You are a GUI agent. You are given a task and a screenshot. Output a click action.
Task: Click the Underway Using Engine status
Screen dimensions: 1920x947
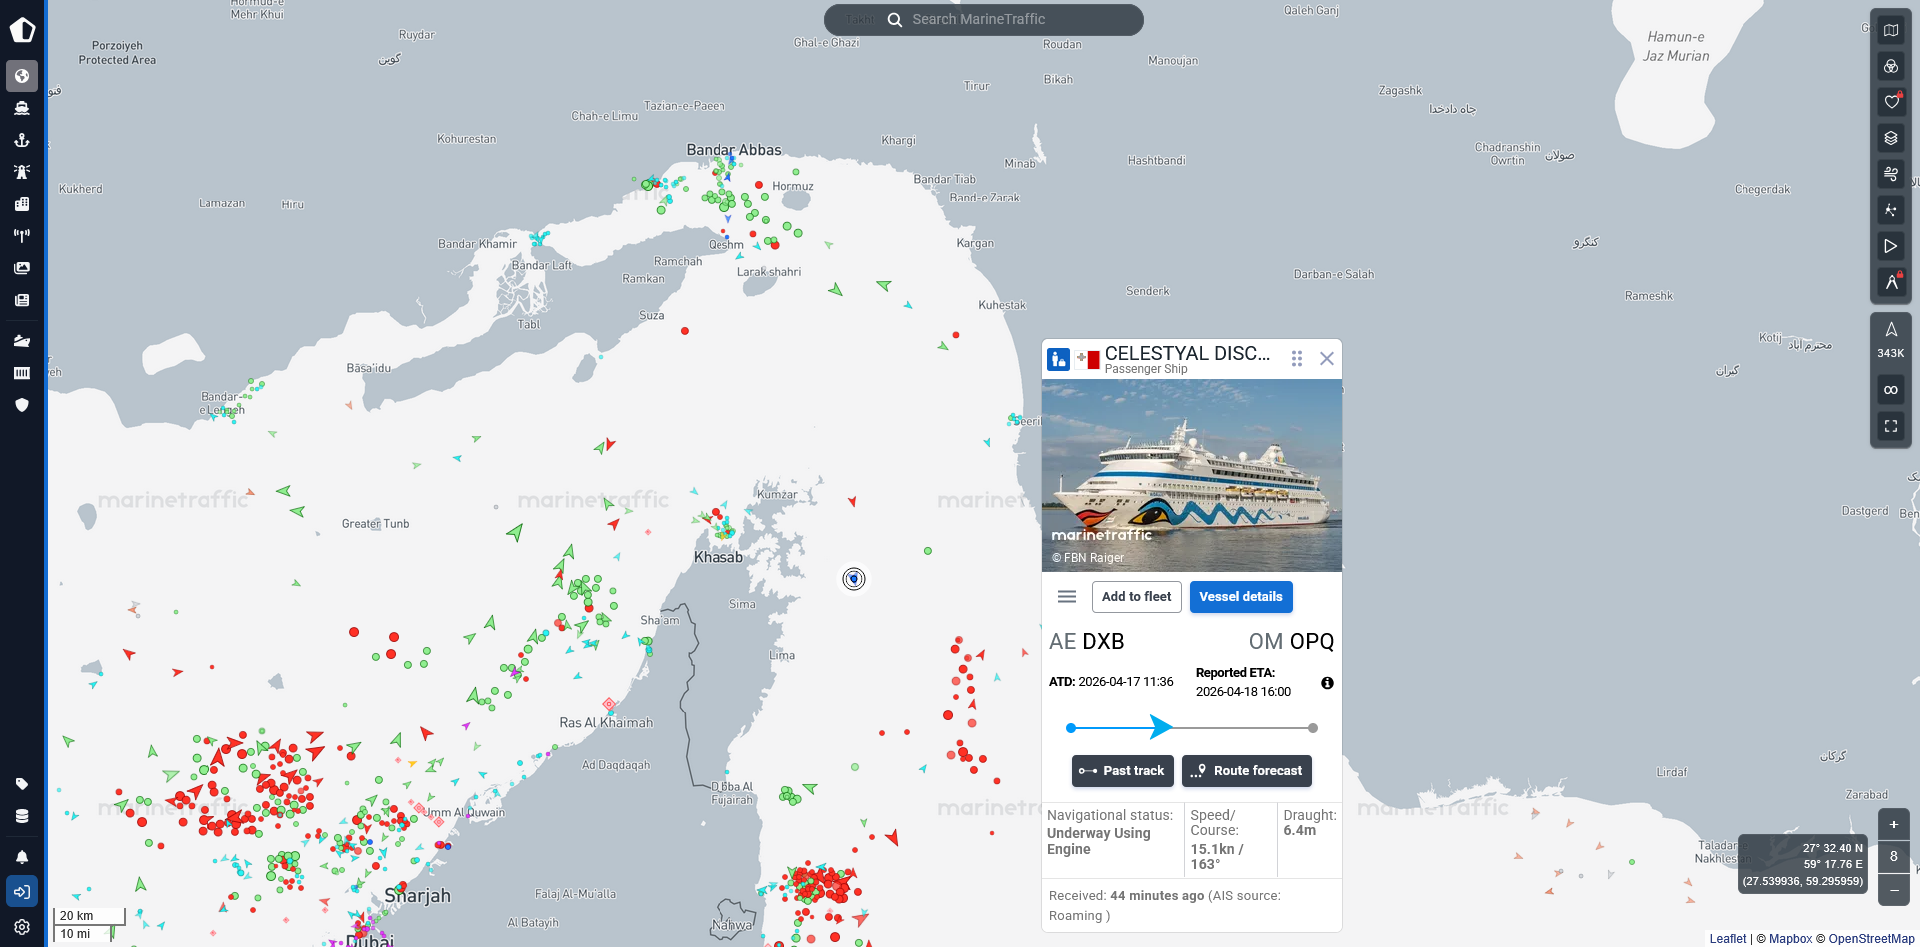coord(1099,841)
